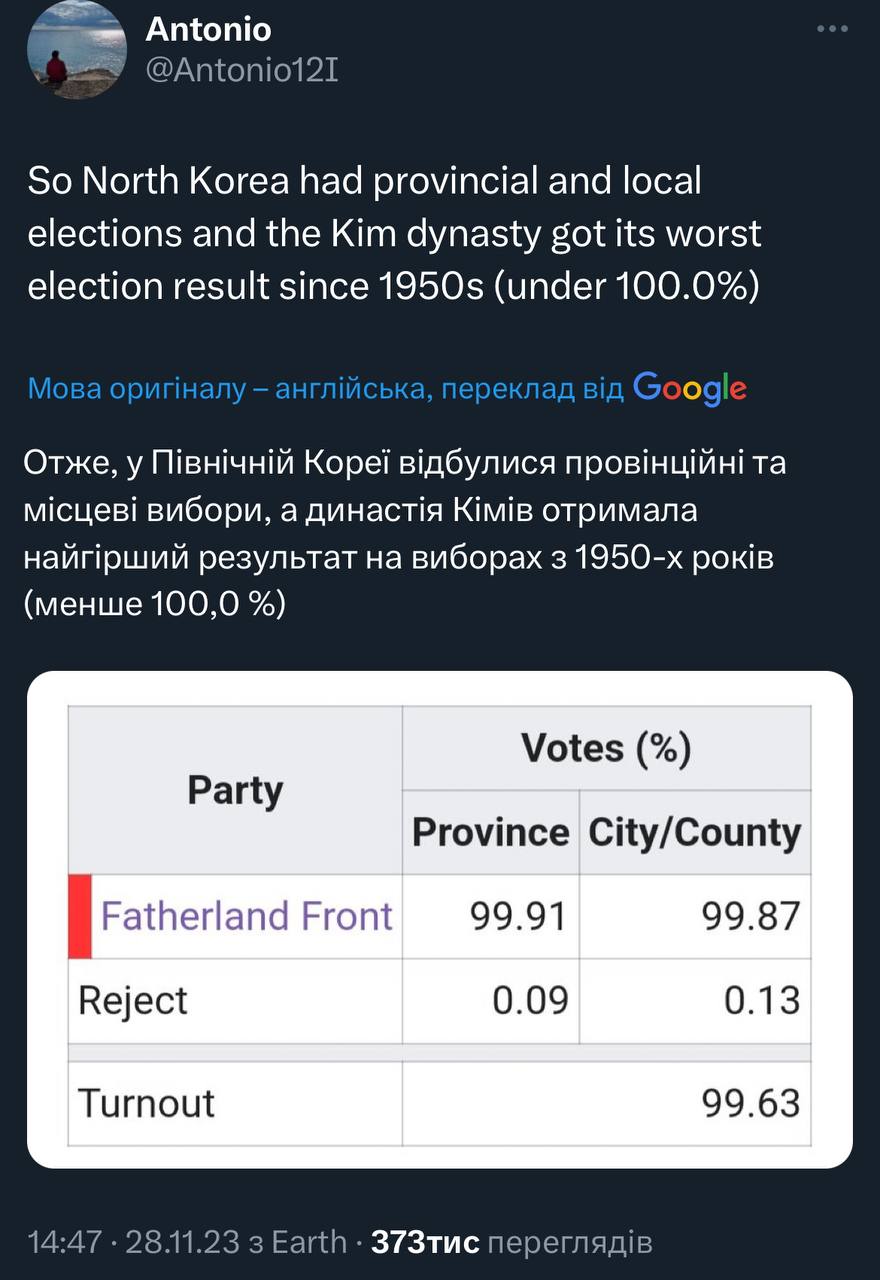Click the Google logo in translation note
This screenshot has width=880, height=1280.
690,388
